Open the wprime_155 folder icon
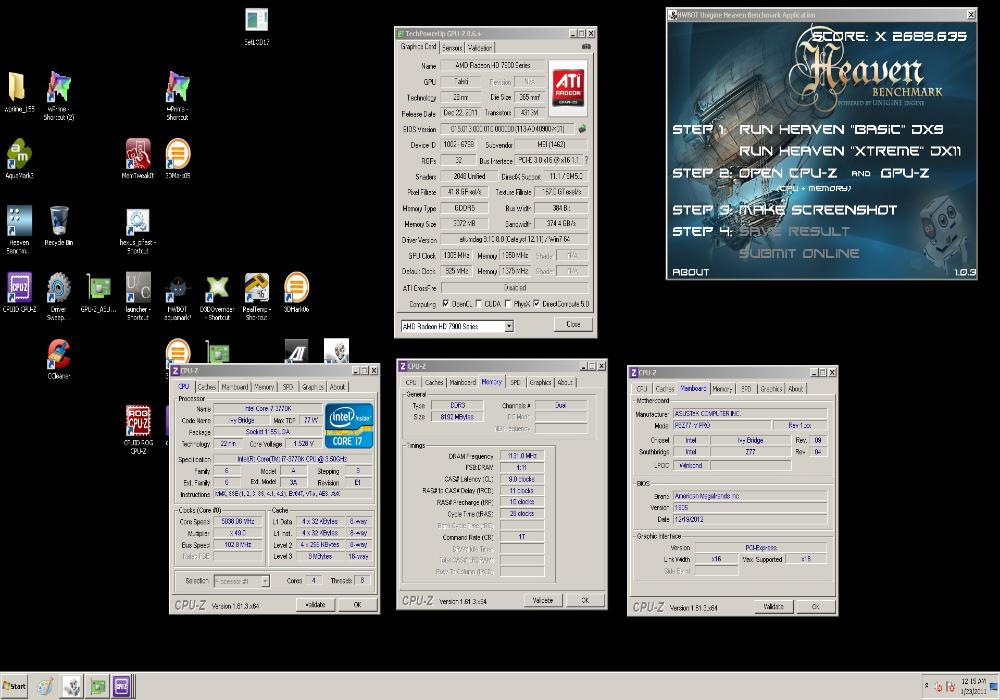This screenshot has width=1000, height=700. tap(18, 92)
